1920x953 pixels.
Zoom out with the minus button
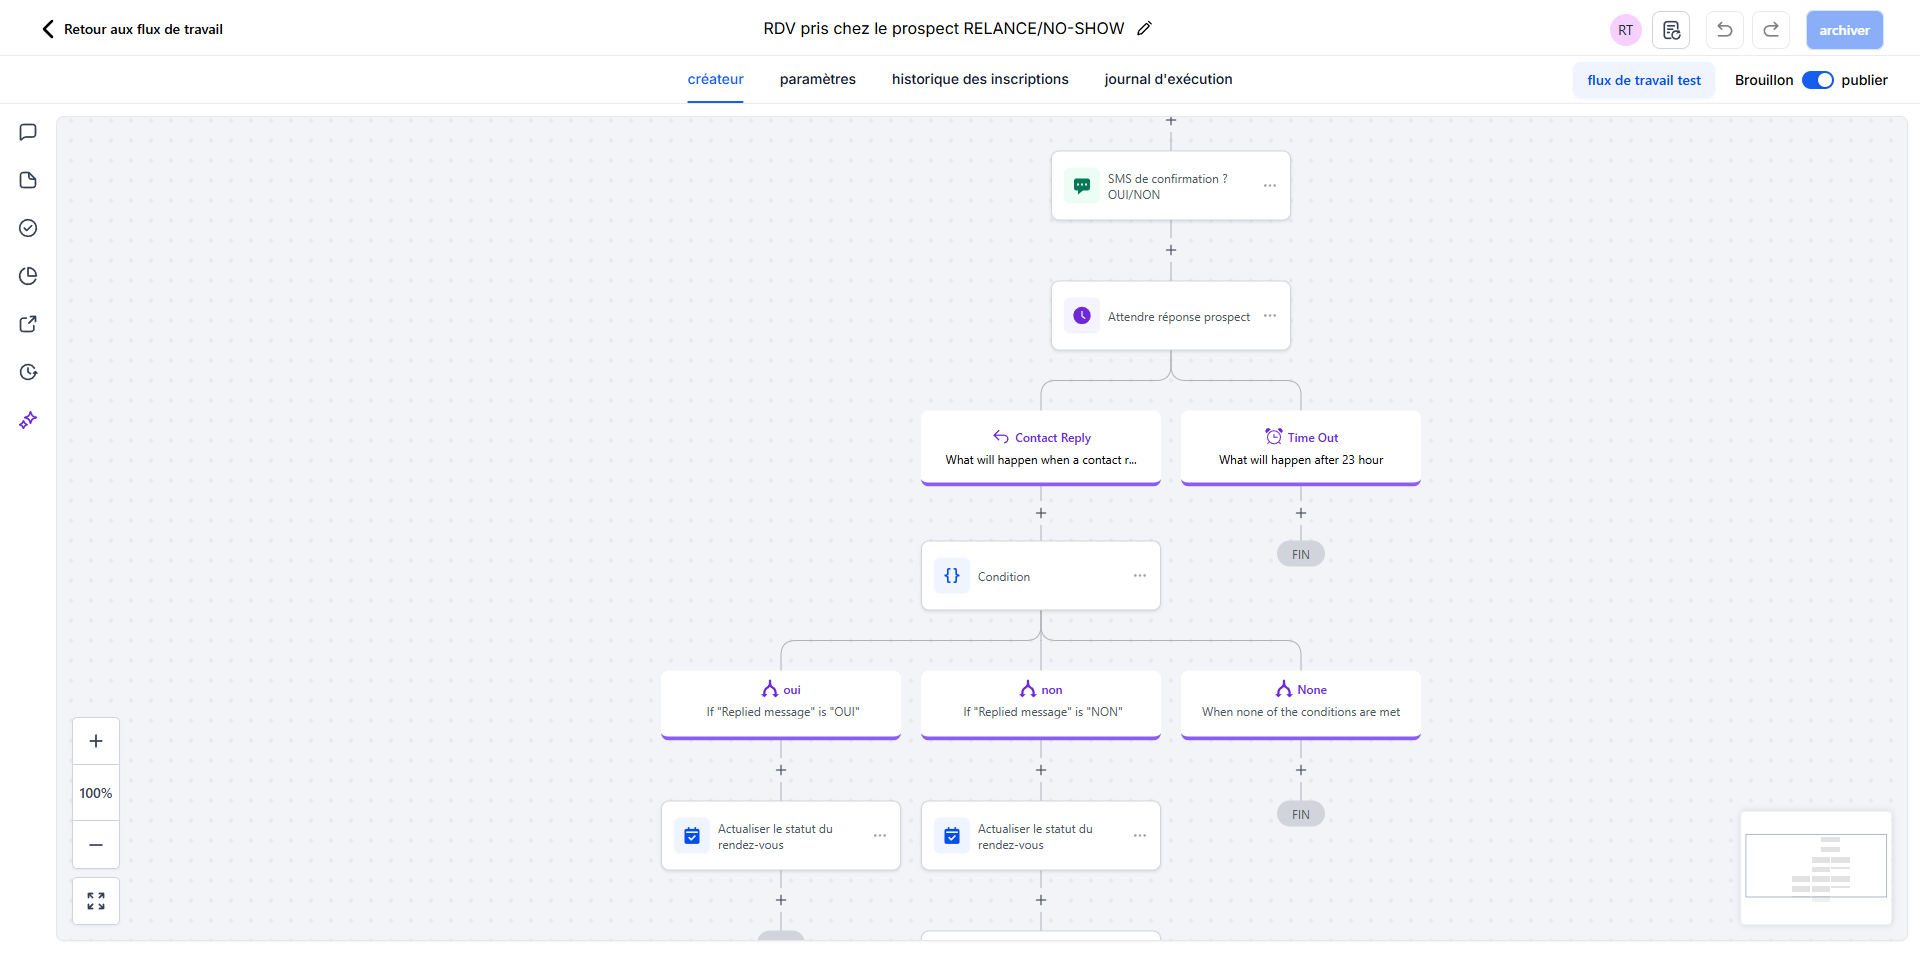click(96, 845)
